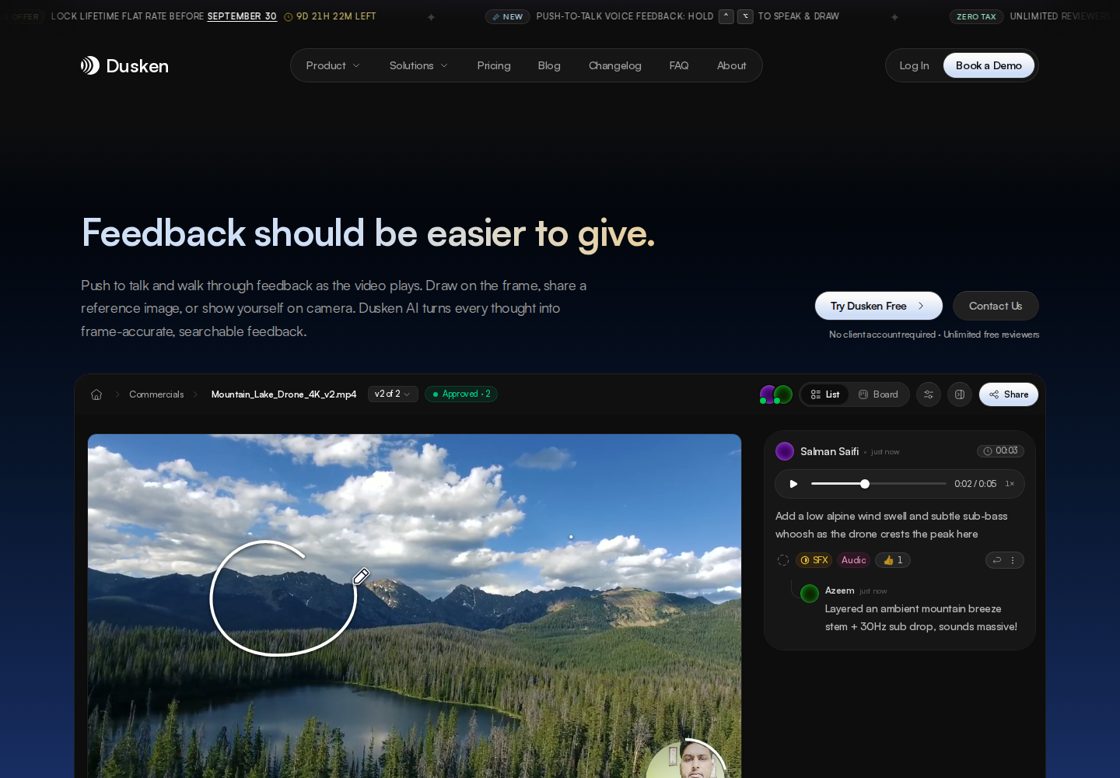Click the Log In link

click(914, 66)
